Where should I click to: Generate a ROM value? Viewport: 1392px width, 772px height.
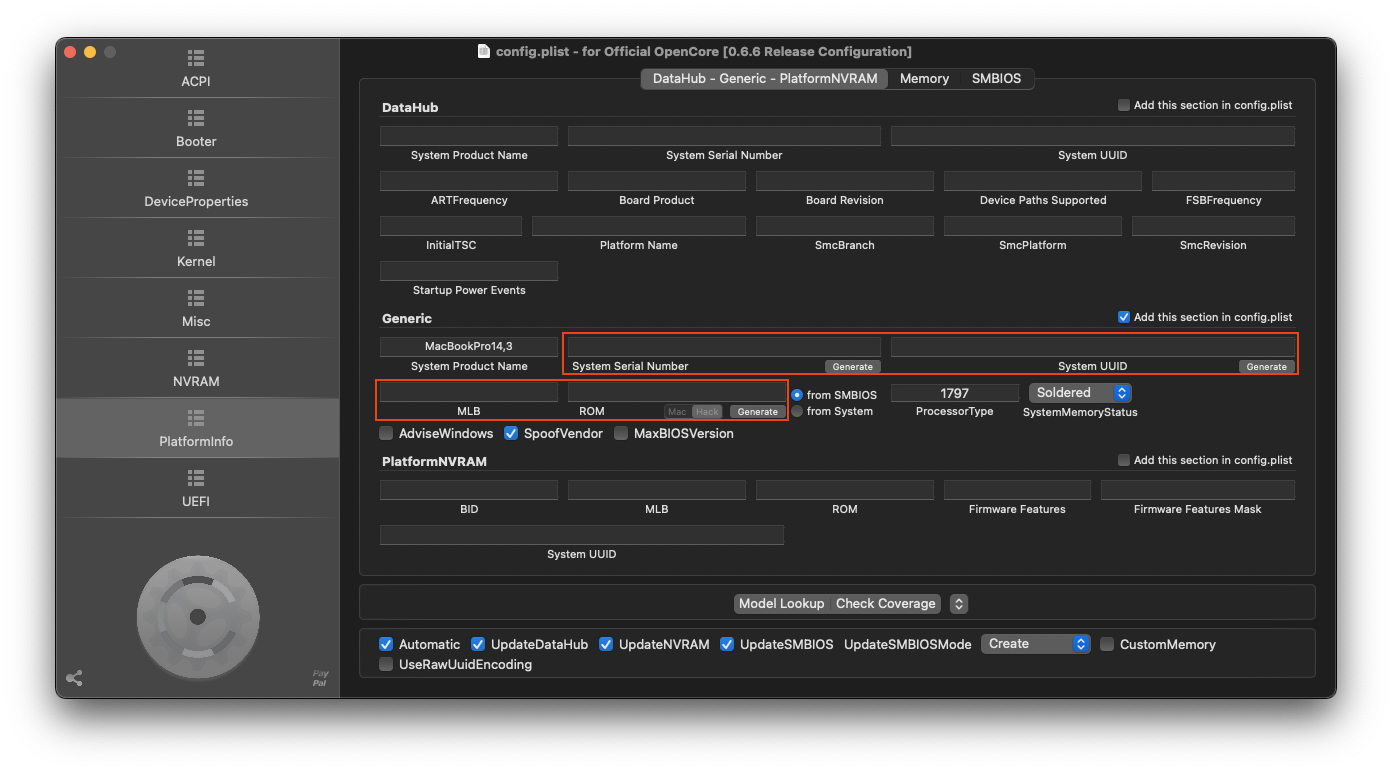pos(757,412)
